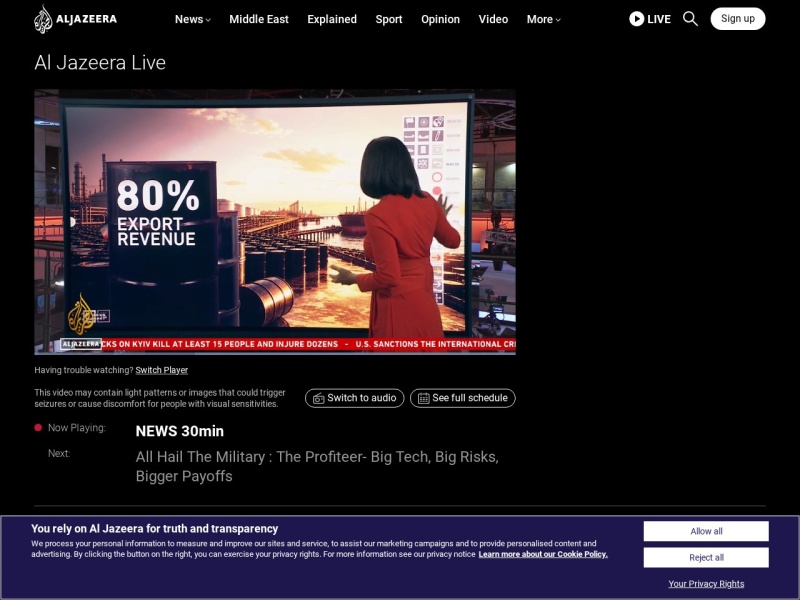Click the Al Jazeera Live heading
Image resolution: width=800 pixels, height=600 pixels.
coord(100,63)
